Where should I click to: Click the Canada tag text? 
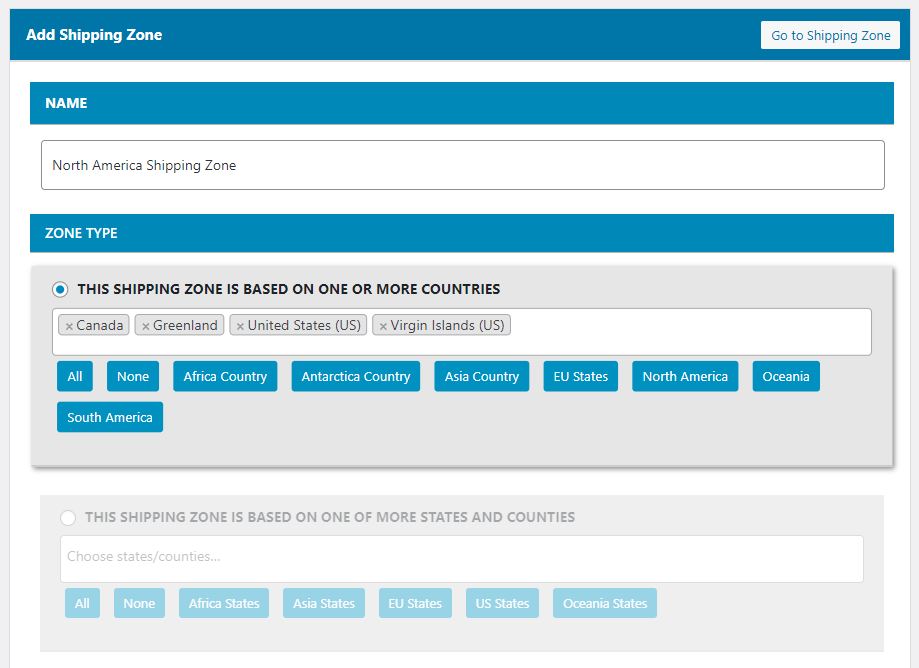click(x=100, y=325)
